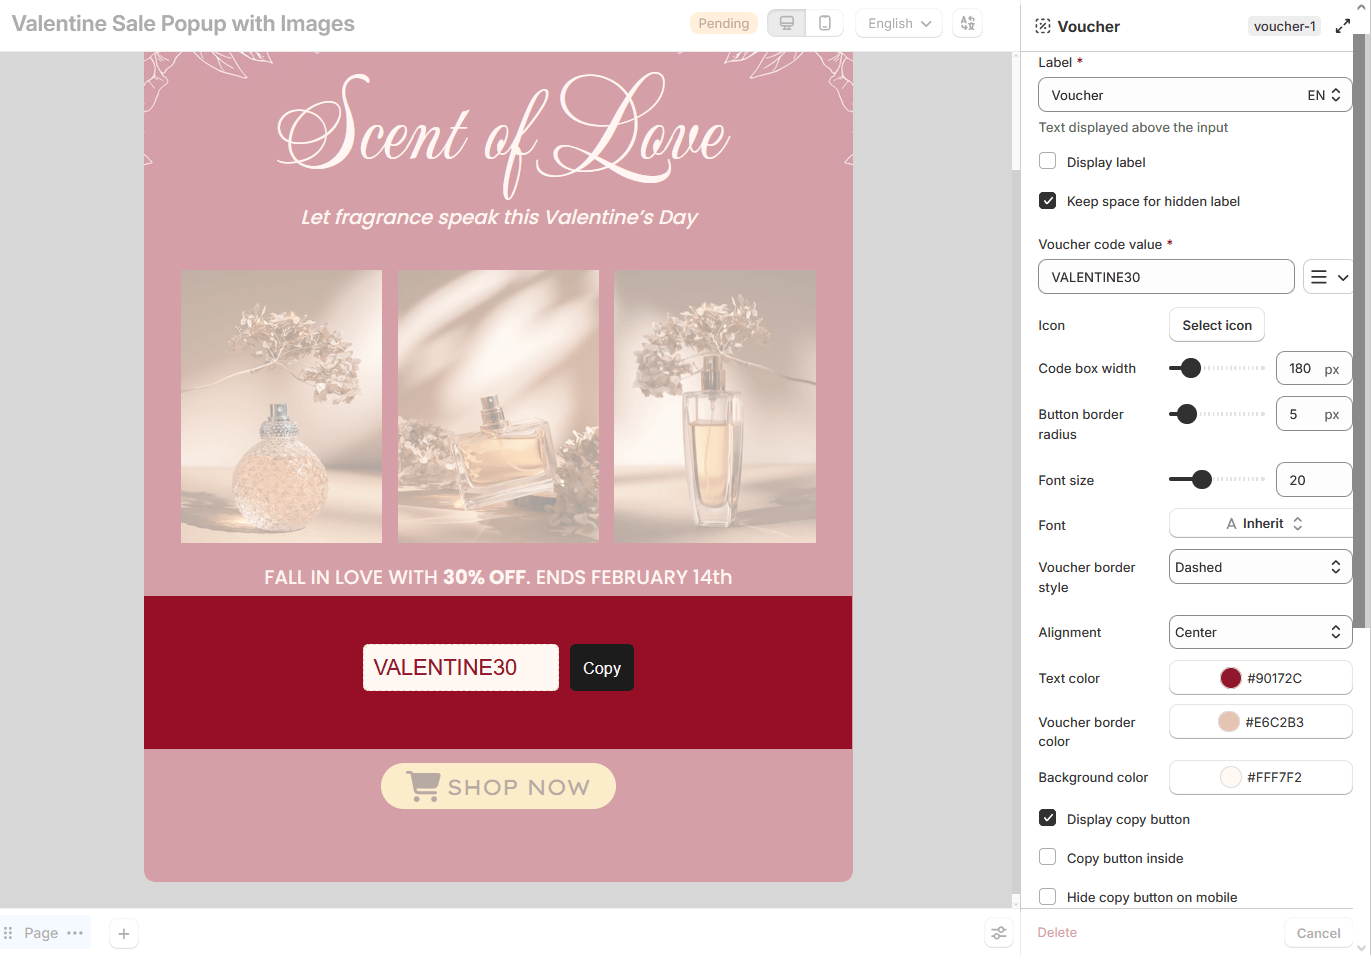Open the Alignment Center dropdown
1371x955 pixels.
[1260, 632]
